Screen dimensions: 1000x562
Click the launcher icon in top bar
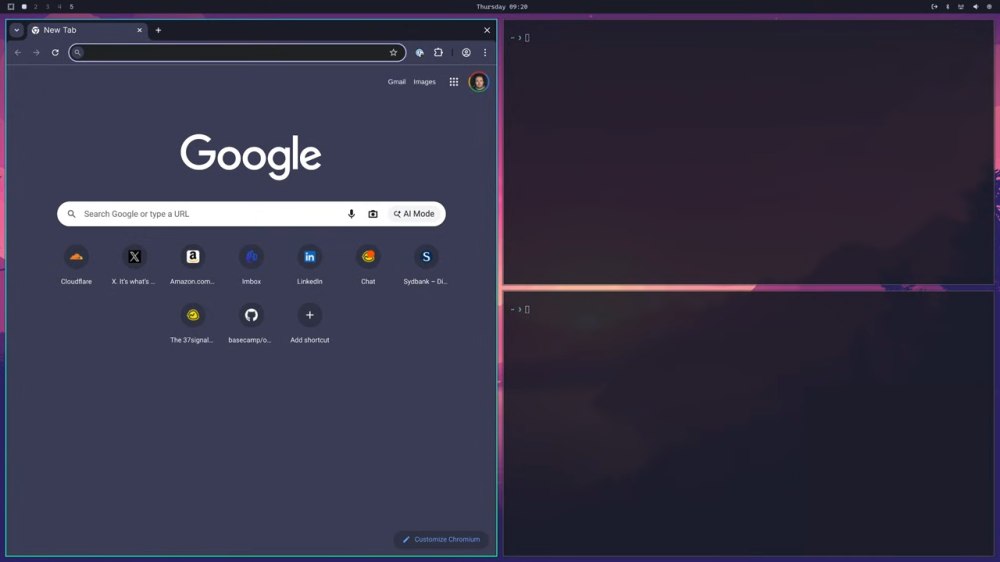click(x=11, y=6)
